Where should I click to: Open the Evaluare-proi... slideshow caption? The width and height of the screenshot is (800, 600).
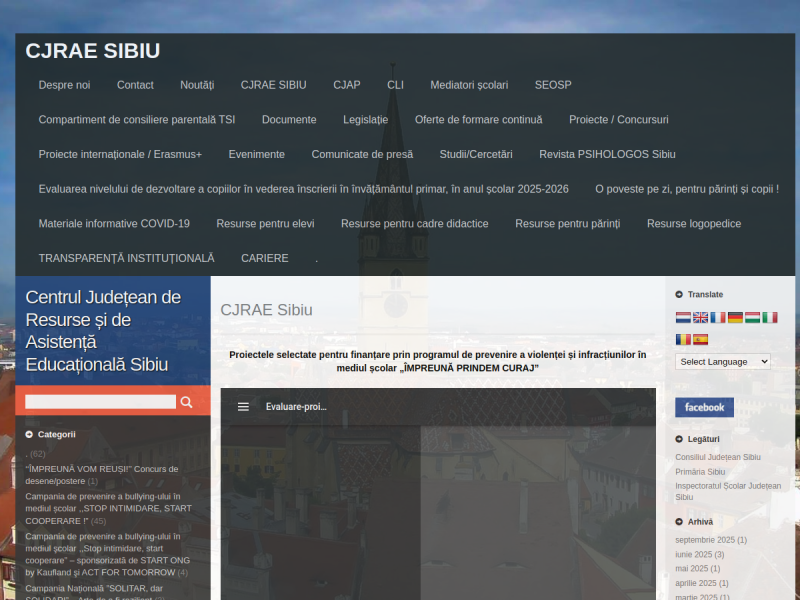click(x=296, y=406)
